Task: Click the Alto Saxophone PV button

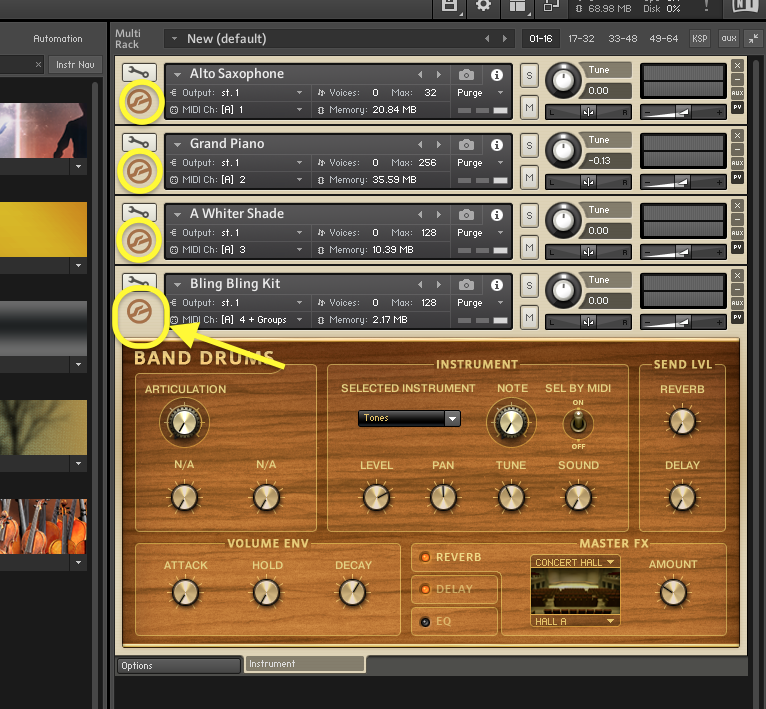Action: point(737,107)
